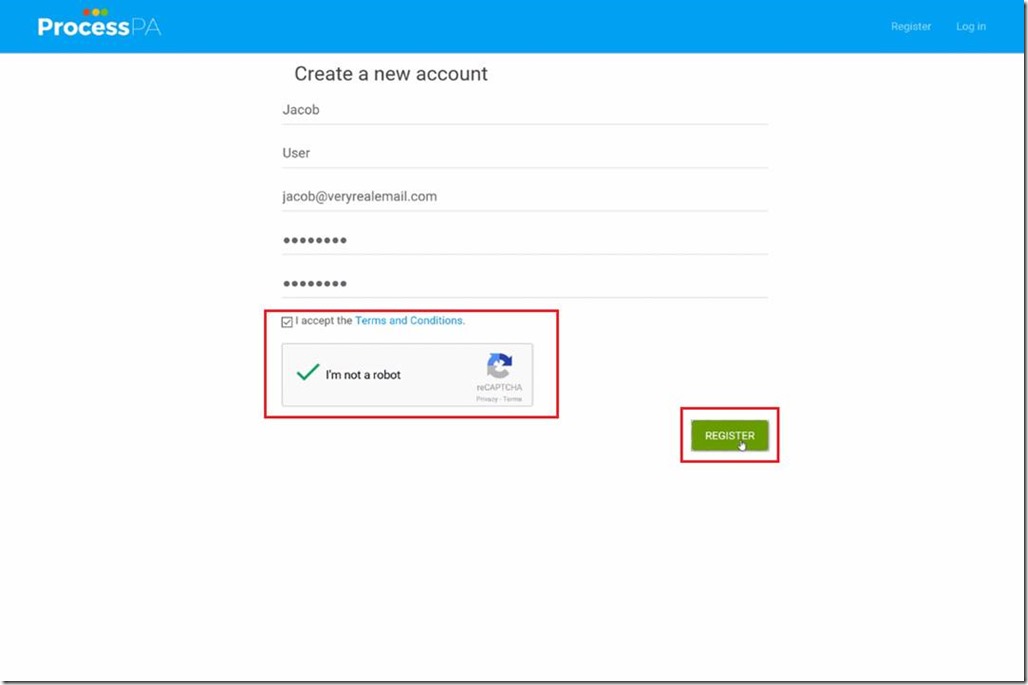Image resolution: width=1028 pixels, height=685 pixels.
Task: Click the "I accept the" label text
Action: (324, 321)
